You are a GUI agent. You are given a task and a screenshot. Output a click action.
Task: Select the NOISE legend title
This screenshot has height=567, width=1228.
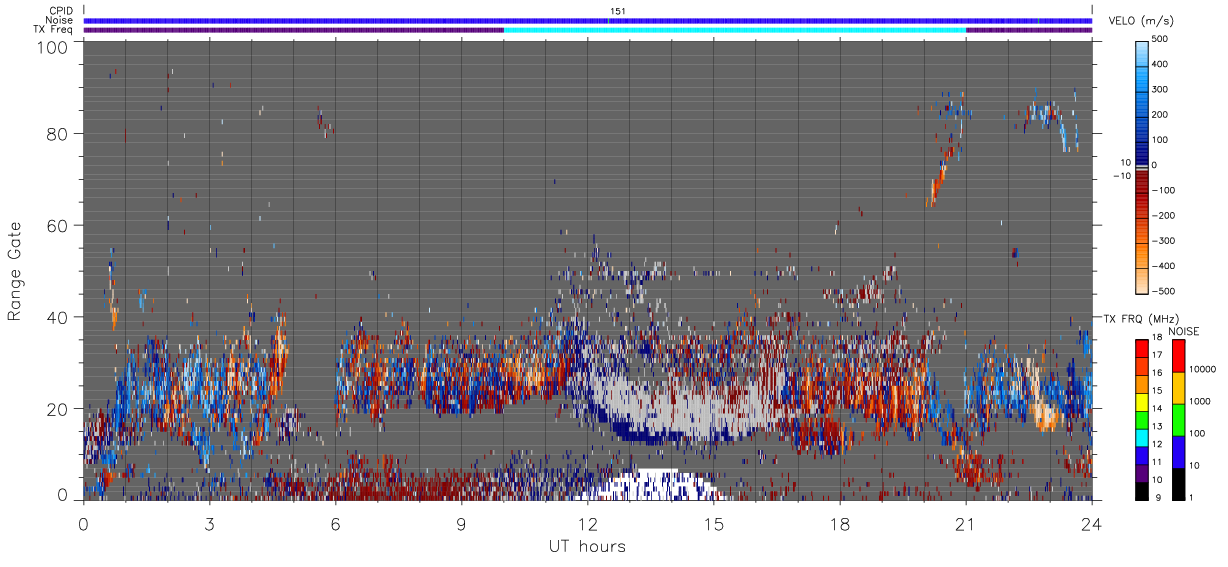(x=1183, y=331)
